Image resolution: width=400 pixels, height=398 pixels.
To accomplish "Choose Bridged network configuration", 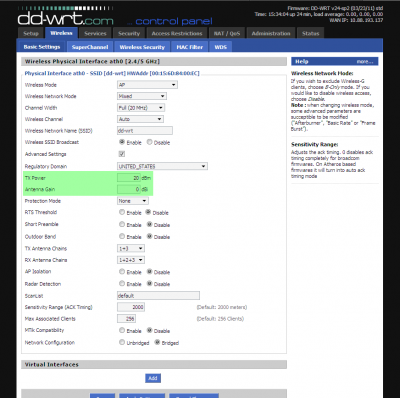I will [x=157, y=342].
